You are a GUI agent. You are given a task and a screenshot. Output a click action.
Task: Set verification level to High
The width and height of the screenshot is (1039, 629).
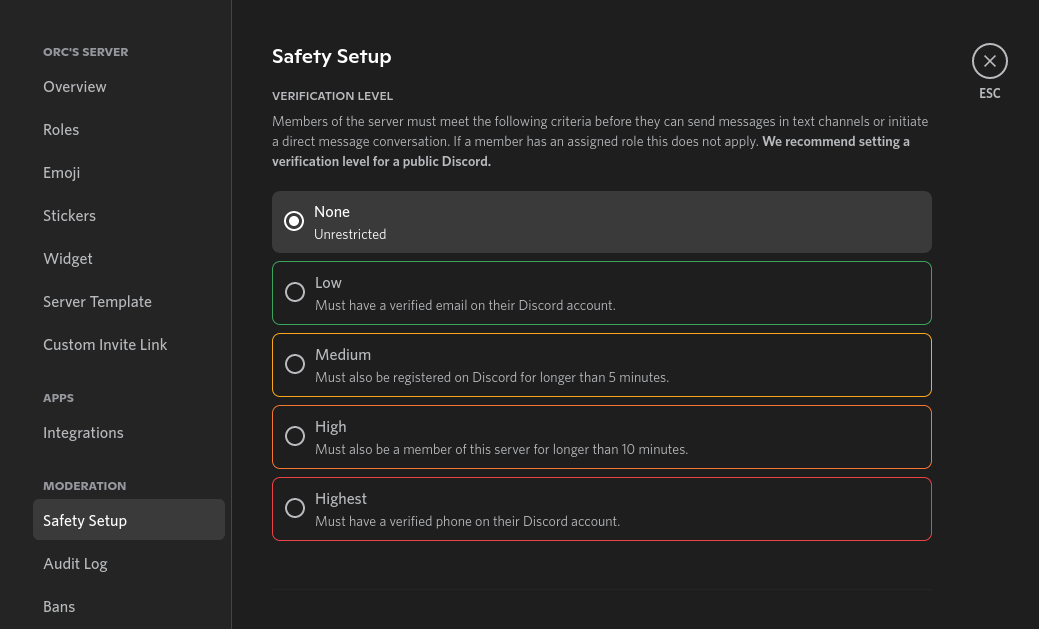(295, 436)
